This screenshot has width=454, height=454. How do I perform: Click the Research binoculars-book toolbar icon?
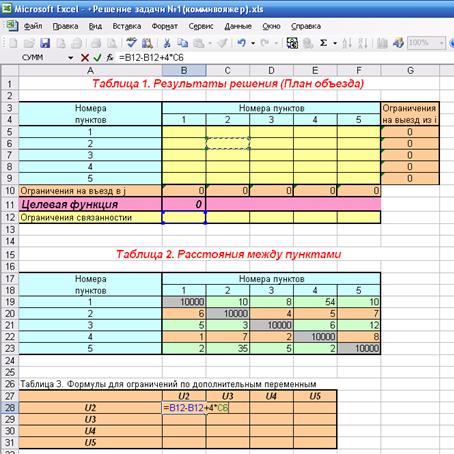pos(147,43)
